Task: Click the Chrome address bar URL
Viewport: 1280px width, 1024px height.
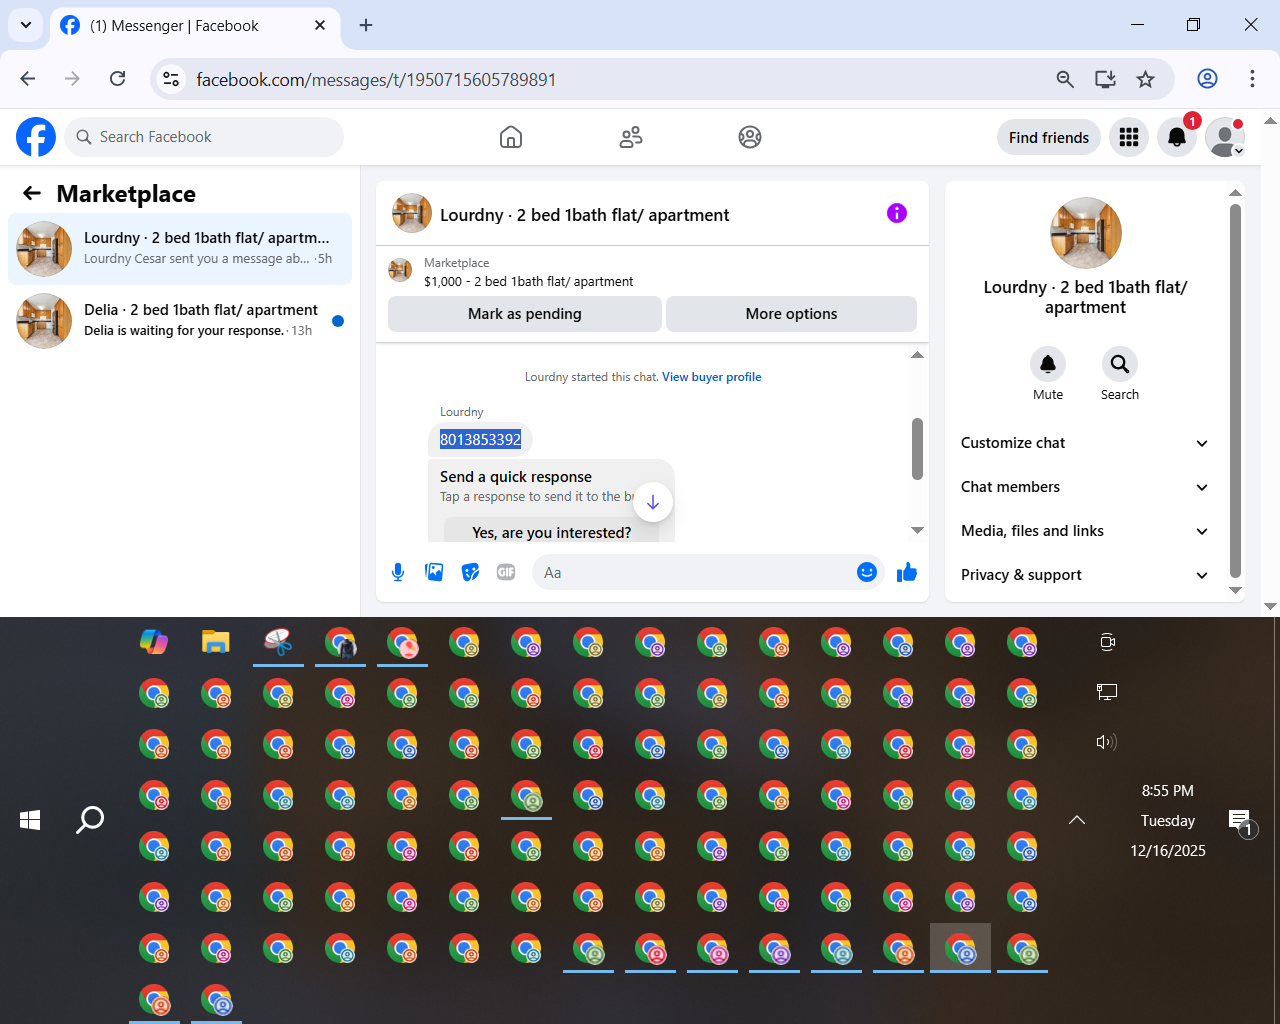Action: pyautogui.click(x=376, y=80)
